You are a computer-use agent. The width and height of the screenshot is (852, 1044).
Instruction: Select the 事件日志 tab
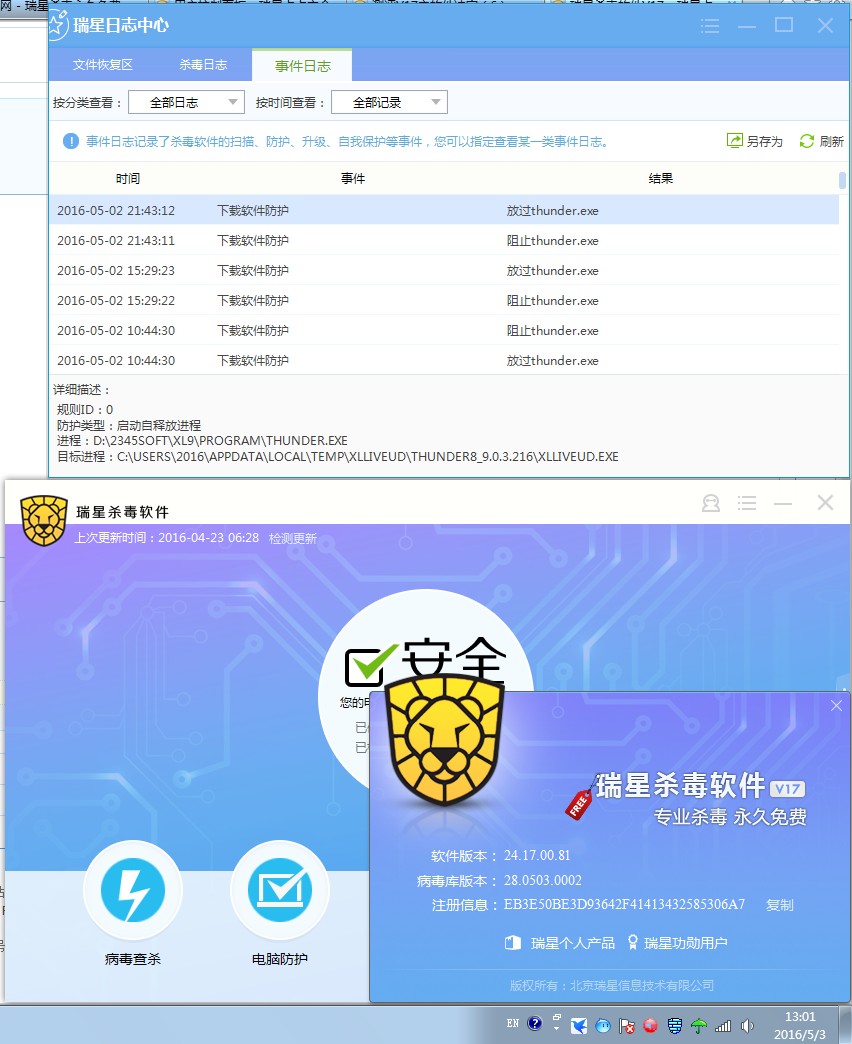[302, 66]
